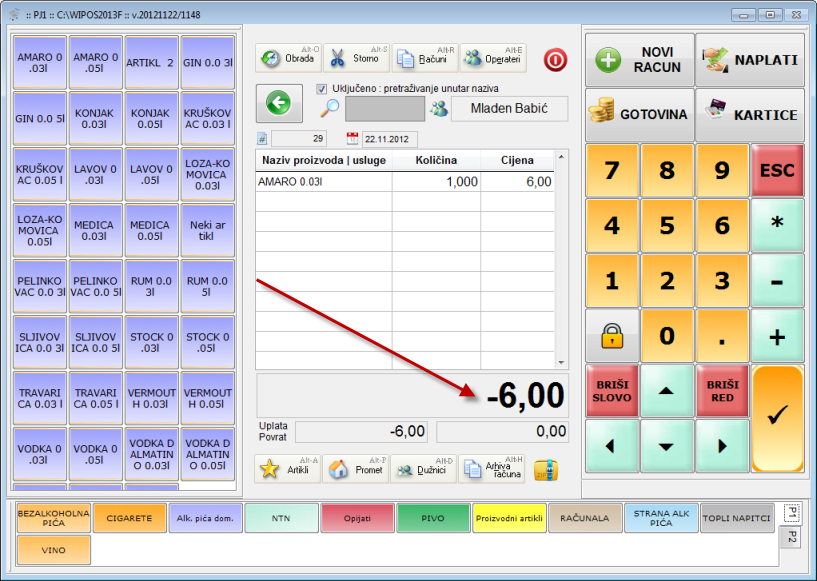
Task: Click the NAPLATI button
Action: point(749,60)
